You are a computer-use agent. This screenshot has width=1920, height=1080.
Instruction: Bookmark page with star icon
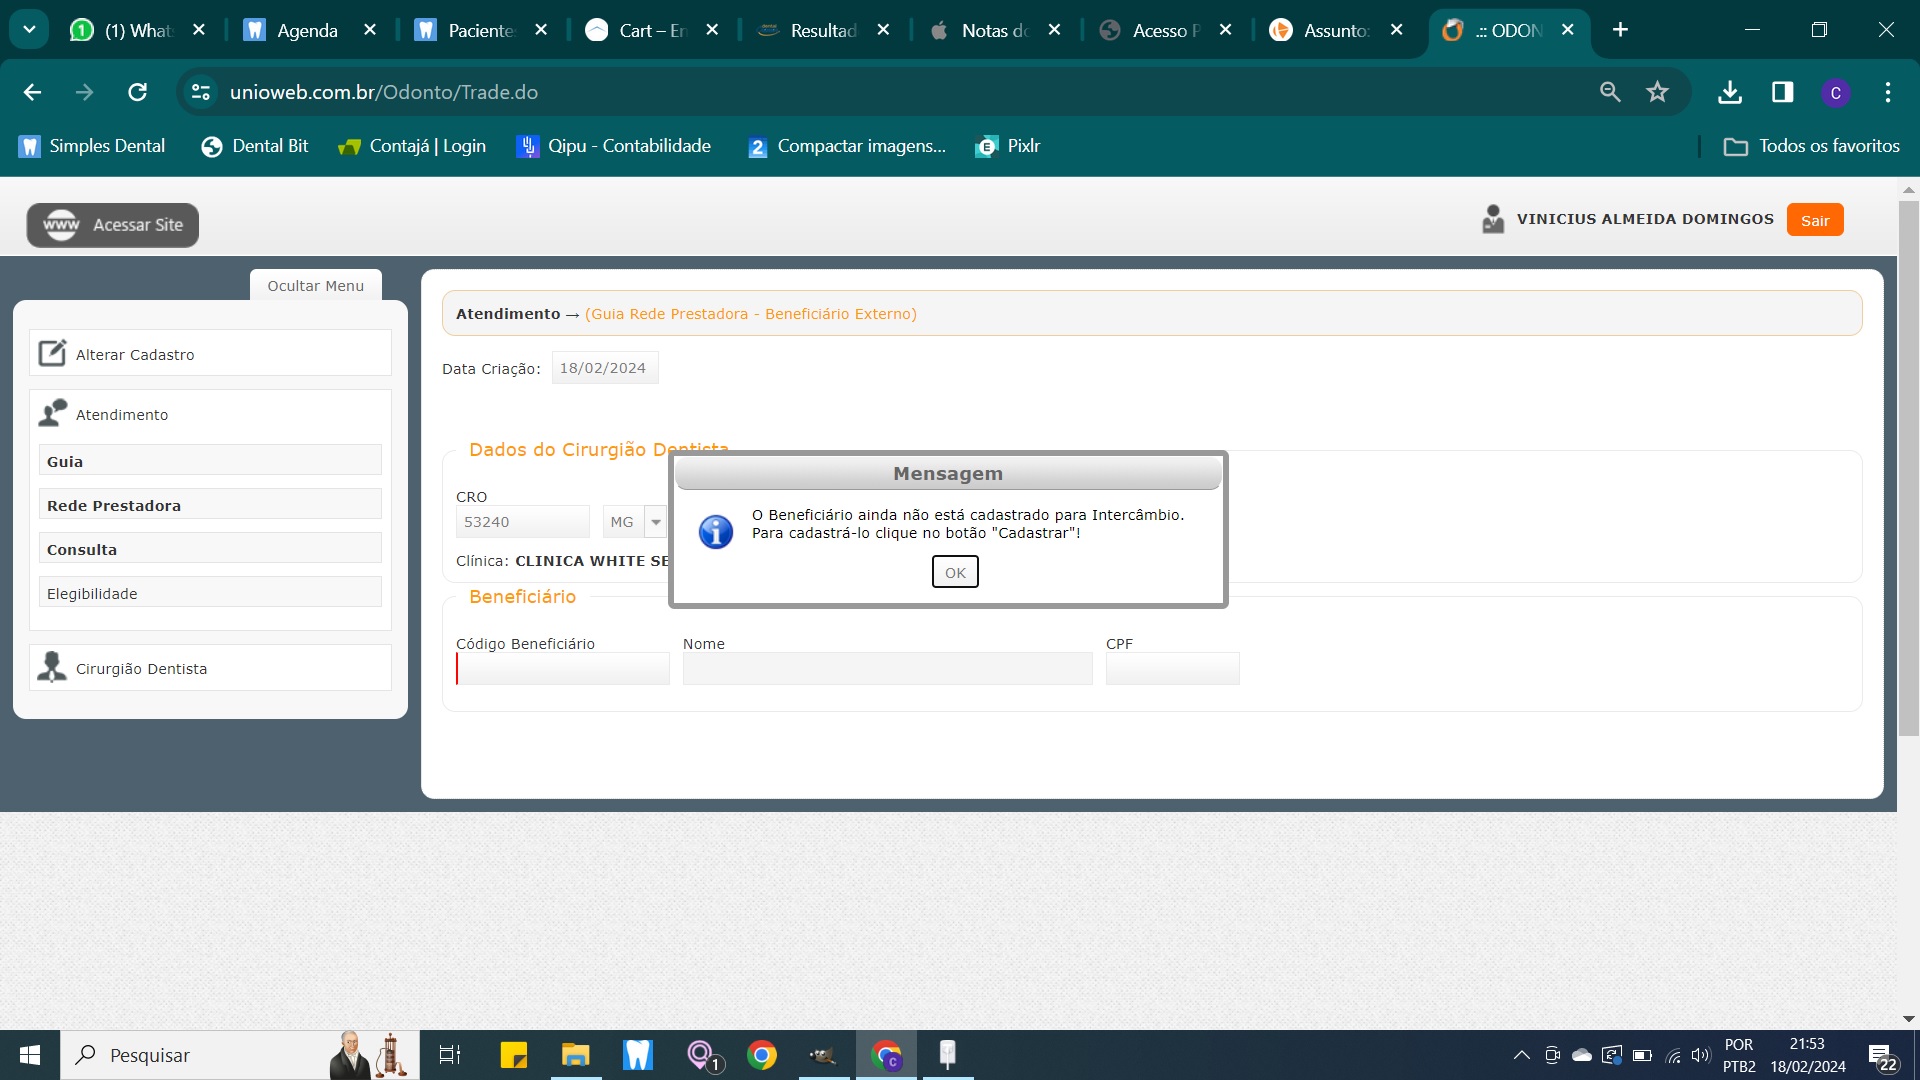pos(1657,92)
